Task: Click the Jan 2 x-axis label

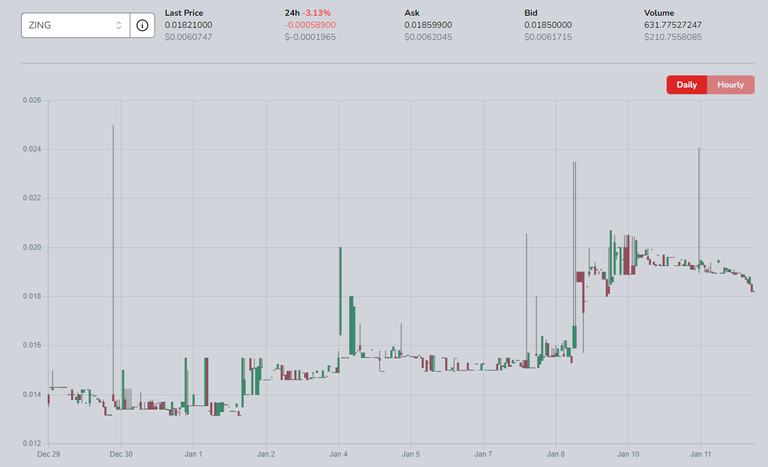Action: tap(266, 454)
